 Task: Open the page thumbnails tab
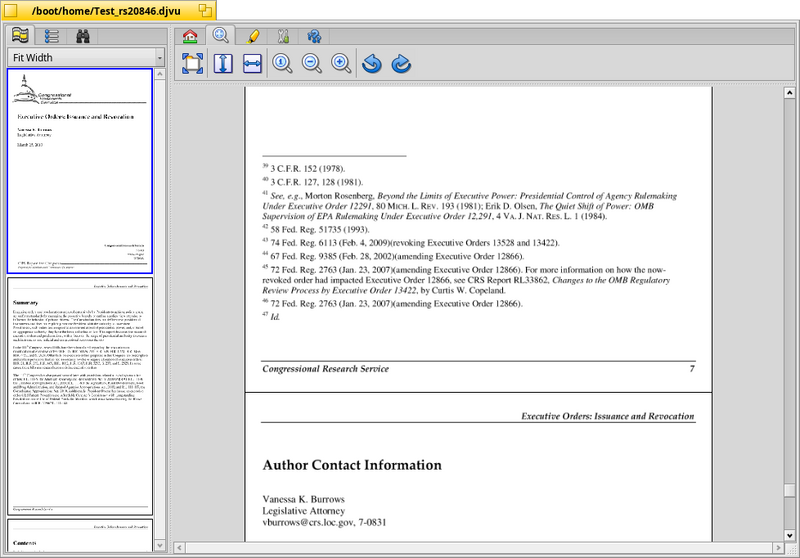tap(20, 36)
